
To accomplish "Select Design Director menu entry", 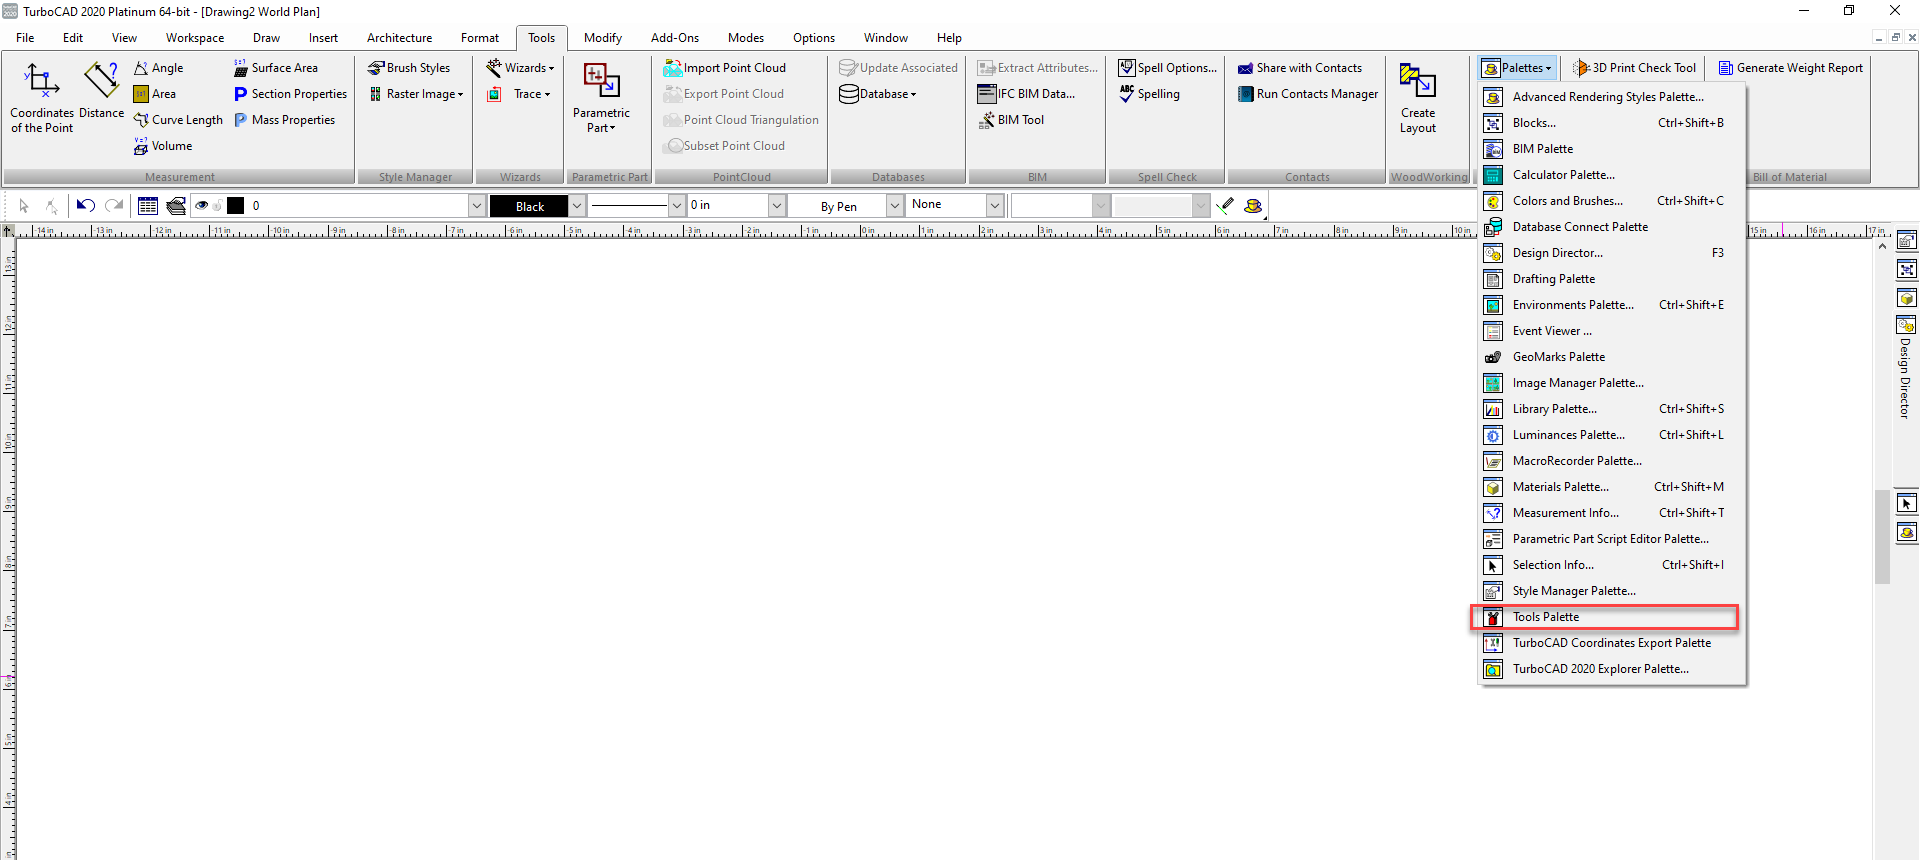I will click(x=1612, y=253).
